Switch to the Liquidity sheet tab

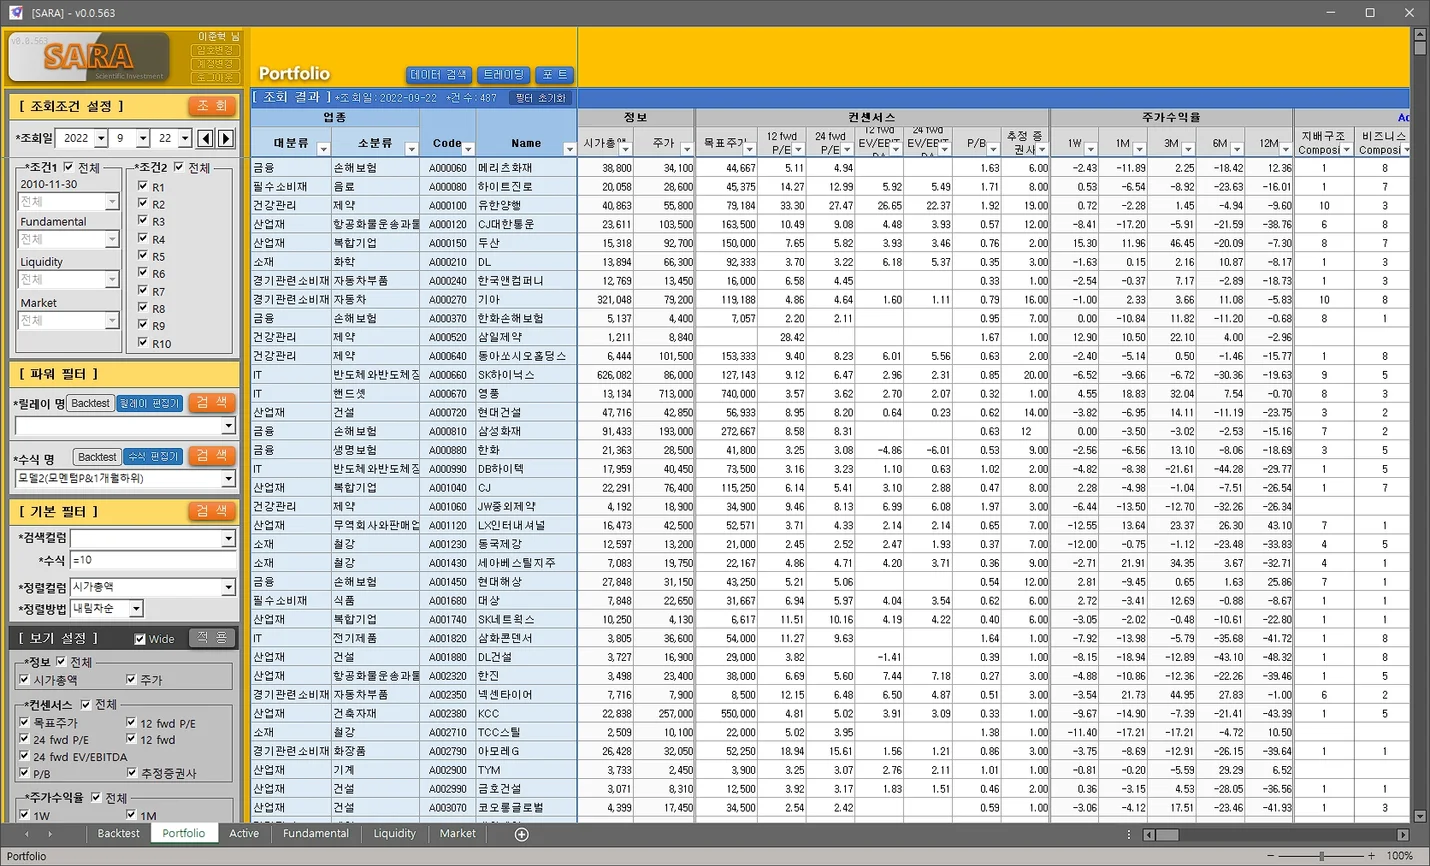point(395,834)
